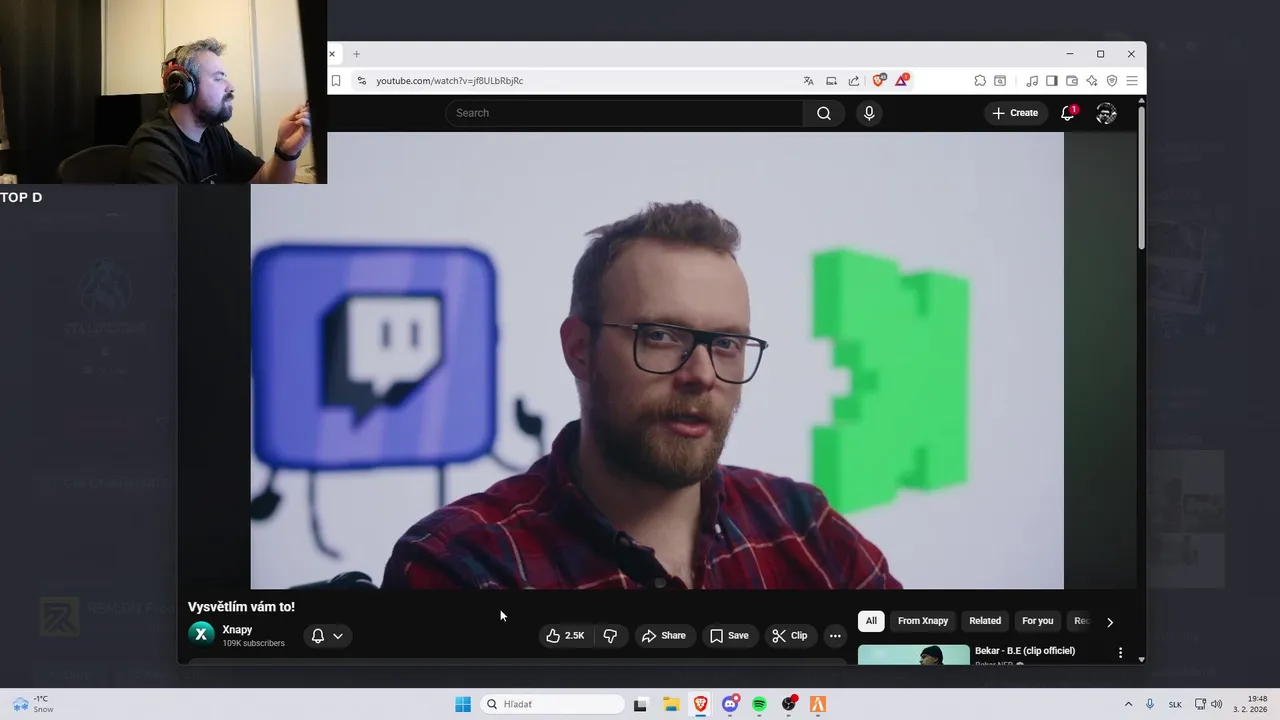Screen dimensions: 1280x720
Task: Click the taskbar Hľadať search box
Action: [x=553, y=704]
